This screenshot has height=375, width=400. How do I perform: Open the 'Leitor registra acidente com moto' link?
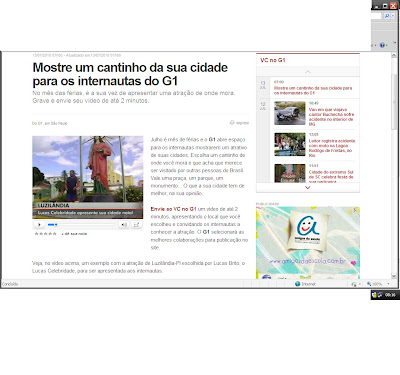[x=332, y=148]
